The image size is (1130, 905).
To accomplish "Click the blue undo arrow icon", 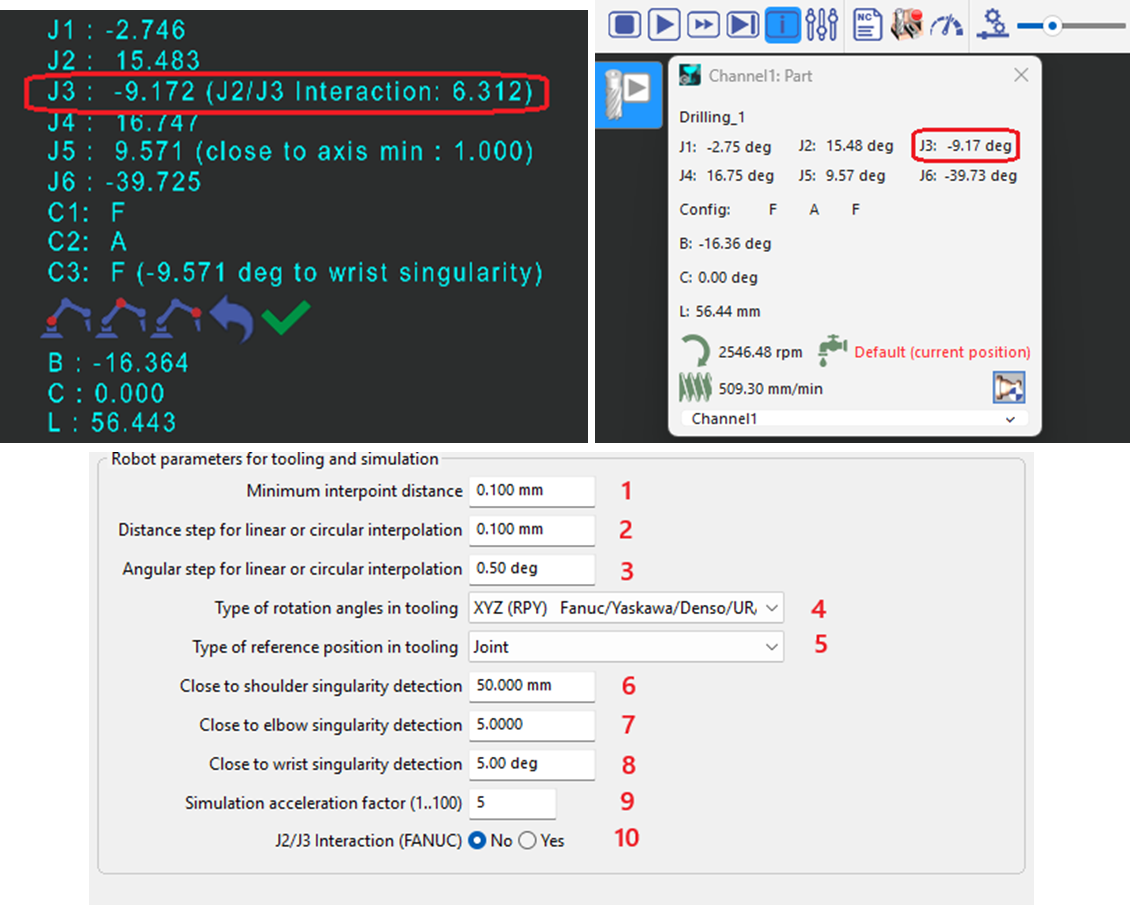I will pos(232,319).
